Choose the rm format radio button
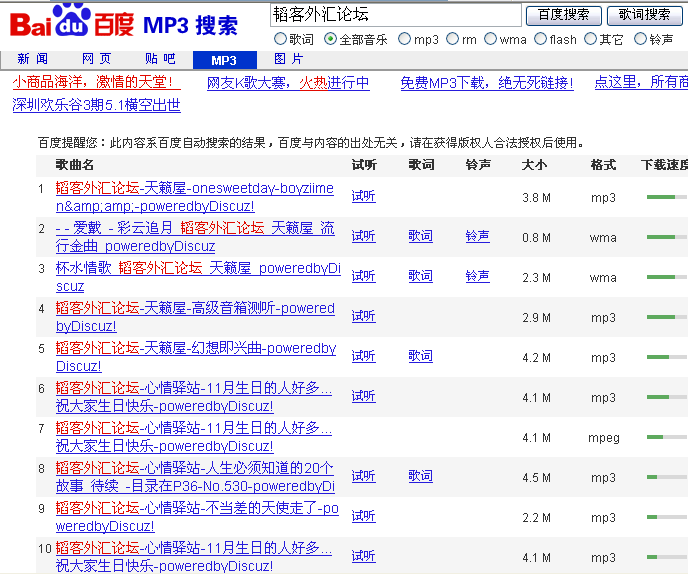This screenshot has height=574, width=688. point(452,39)
